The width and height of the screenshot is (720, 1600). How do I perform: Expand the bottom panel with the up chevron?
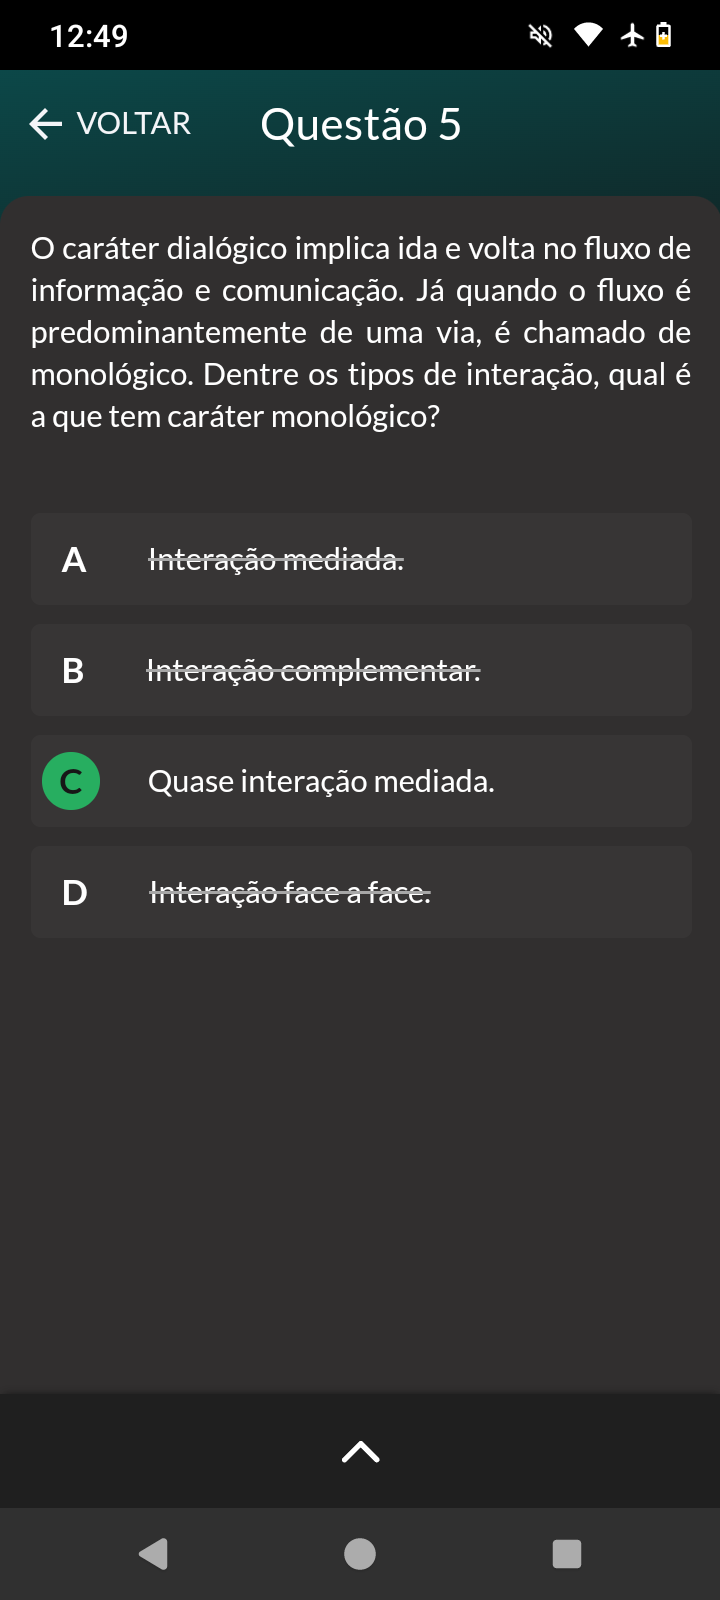pyautogui.click(x=360, y=1452)
